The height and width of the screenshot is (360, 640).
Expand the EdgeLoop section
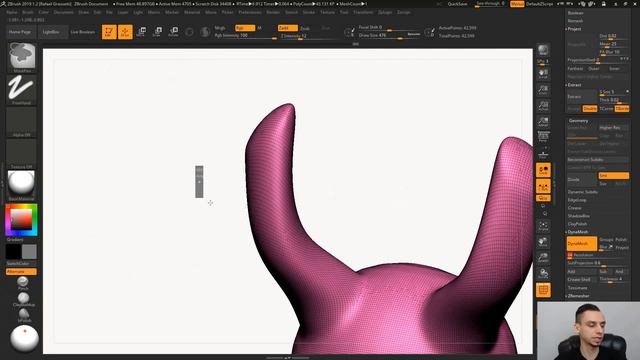pyautogui.click(x=577, y=200)
